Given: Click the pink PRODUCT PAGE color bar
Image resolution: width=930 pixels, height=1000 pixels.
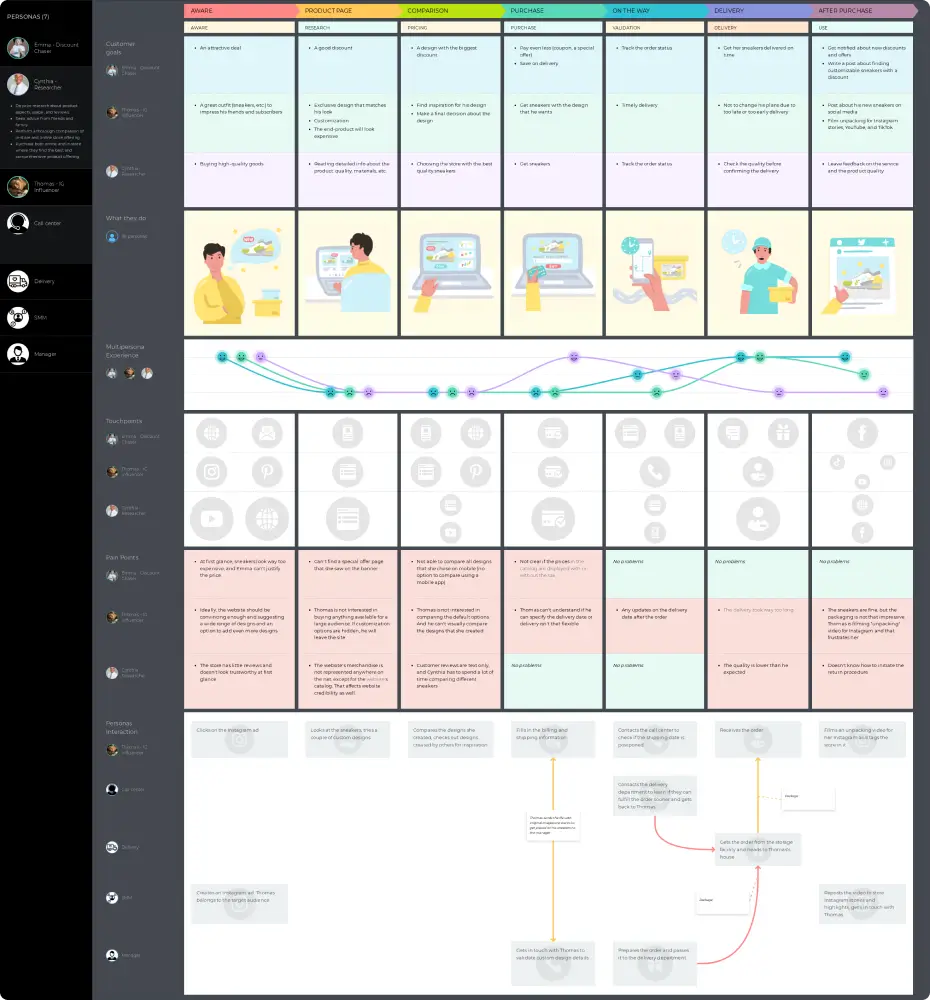Looking at the screenshot, I should 345,10.
